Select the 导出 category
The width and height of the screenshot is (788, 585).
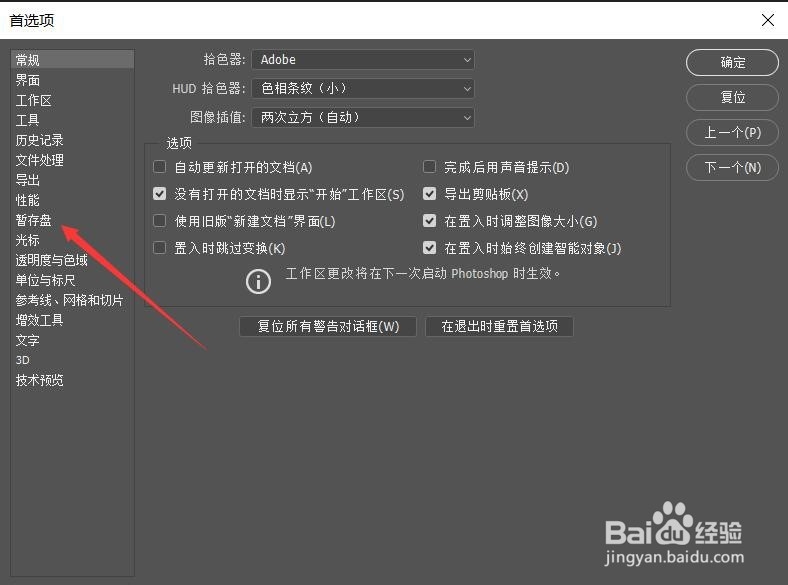tap(28, 180)
